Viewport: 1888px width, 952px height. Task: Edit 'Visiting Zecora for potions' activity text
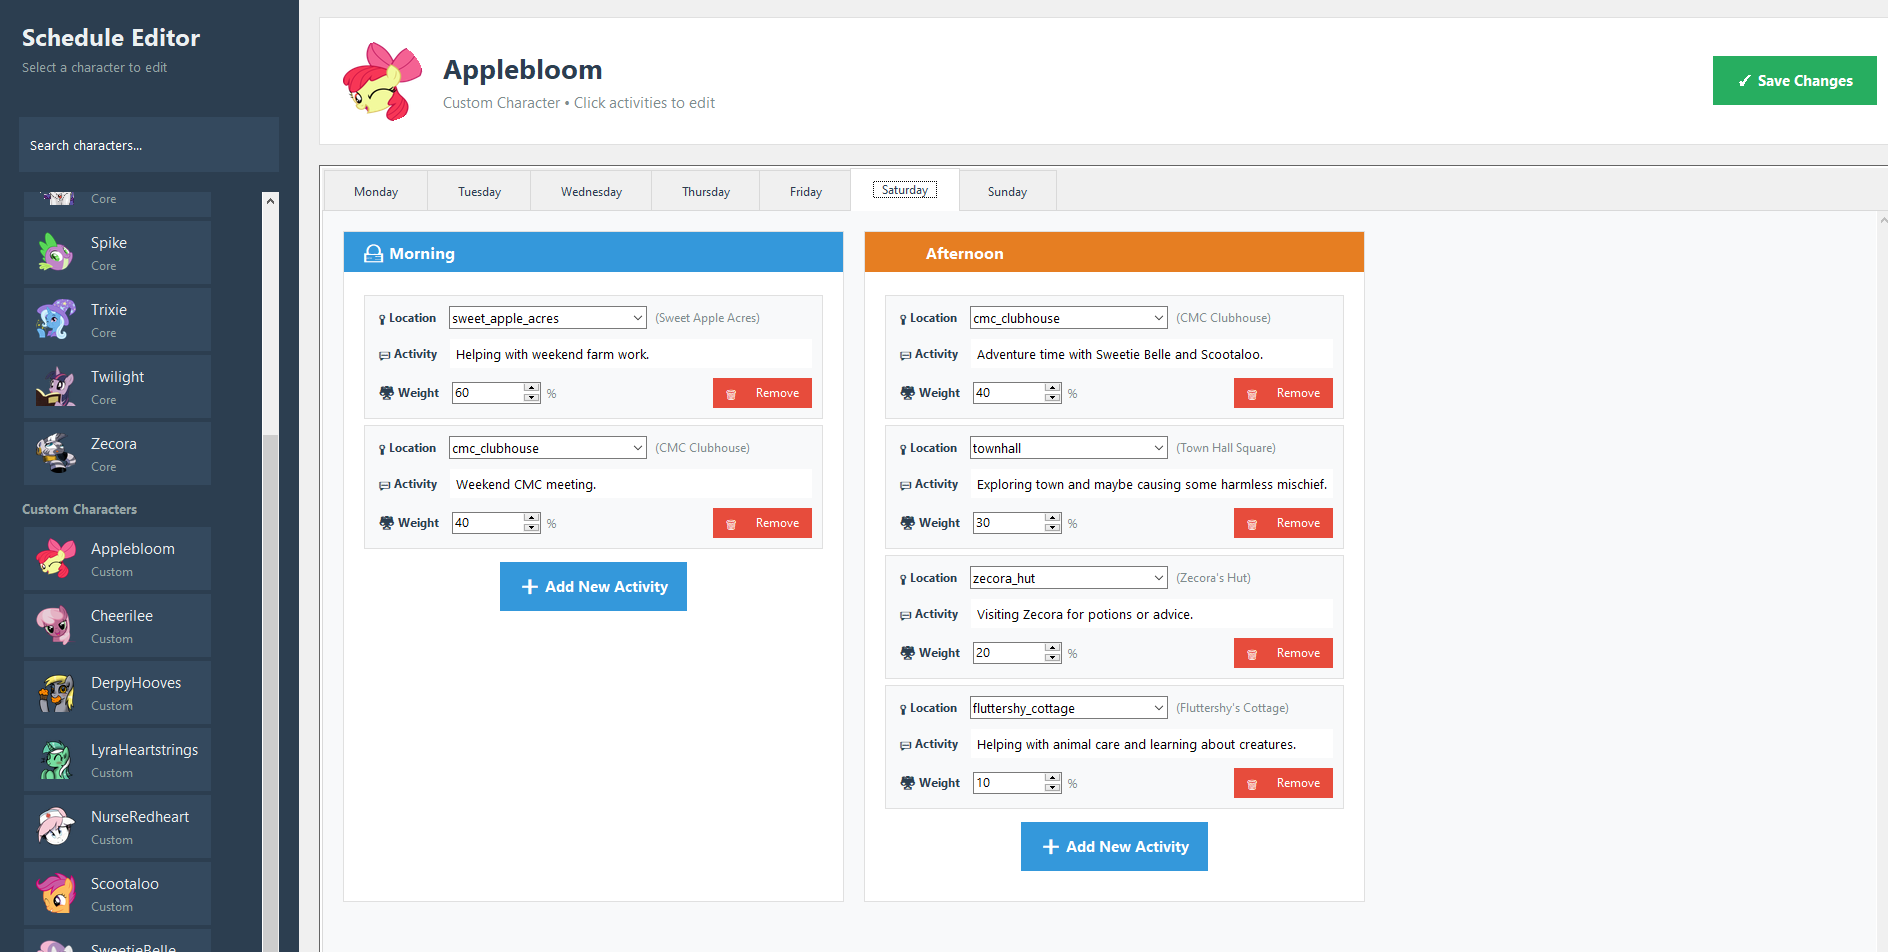click(x=1151, y=615)
